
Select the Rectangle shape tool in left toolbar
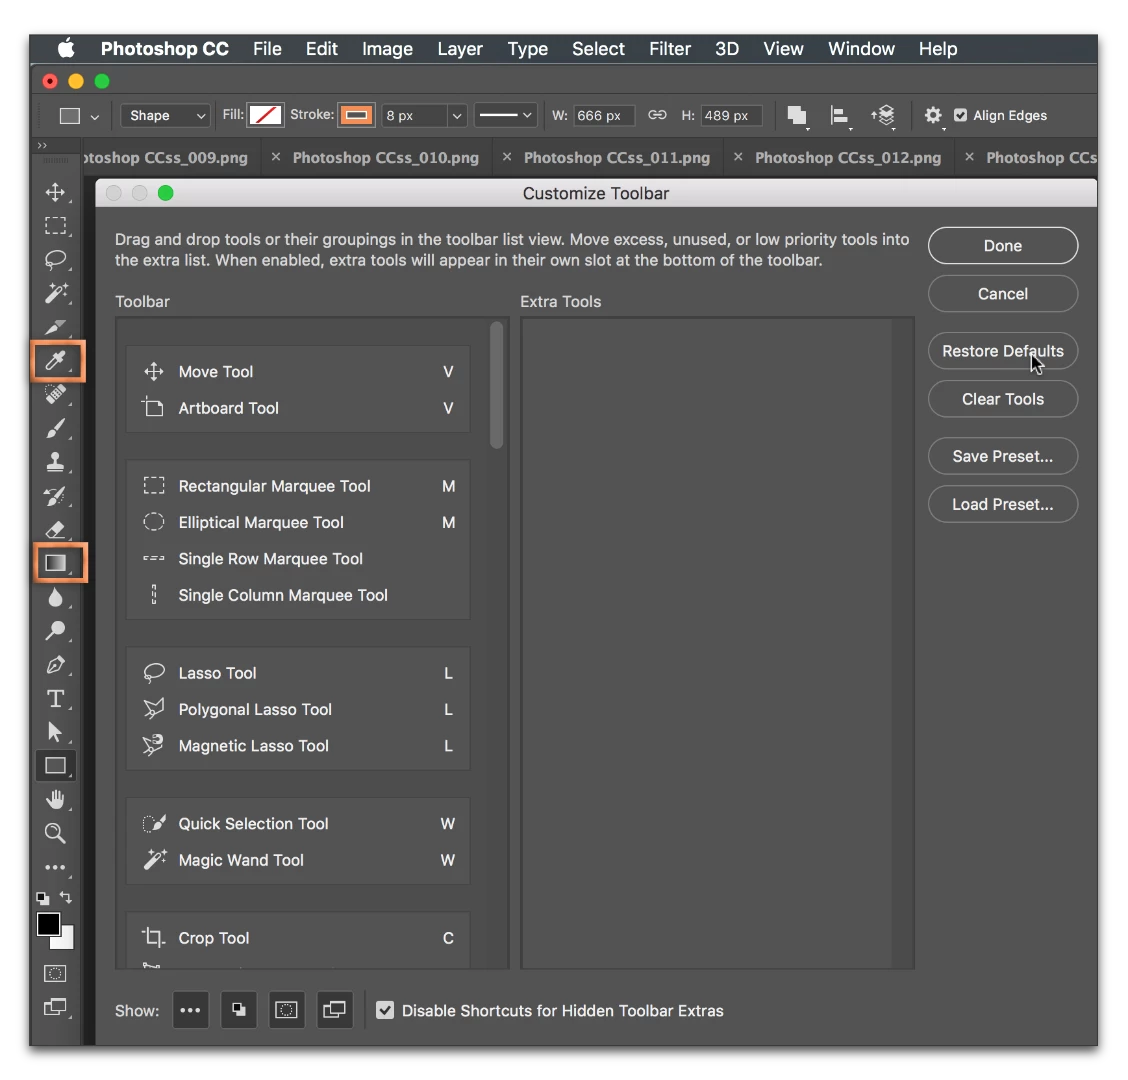(55, 766)
